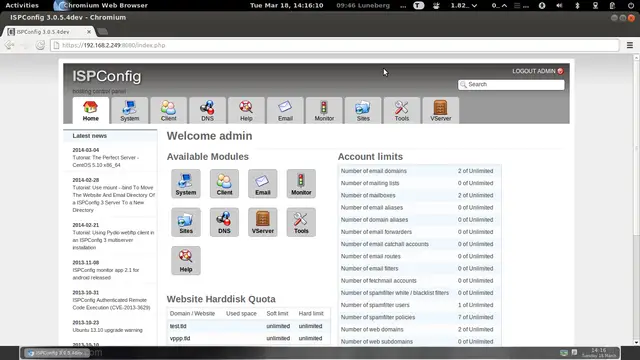
Task: Open the DNS module icon under Available Modules
Action: click(224, 222)
